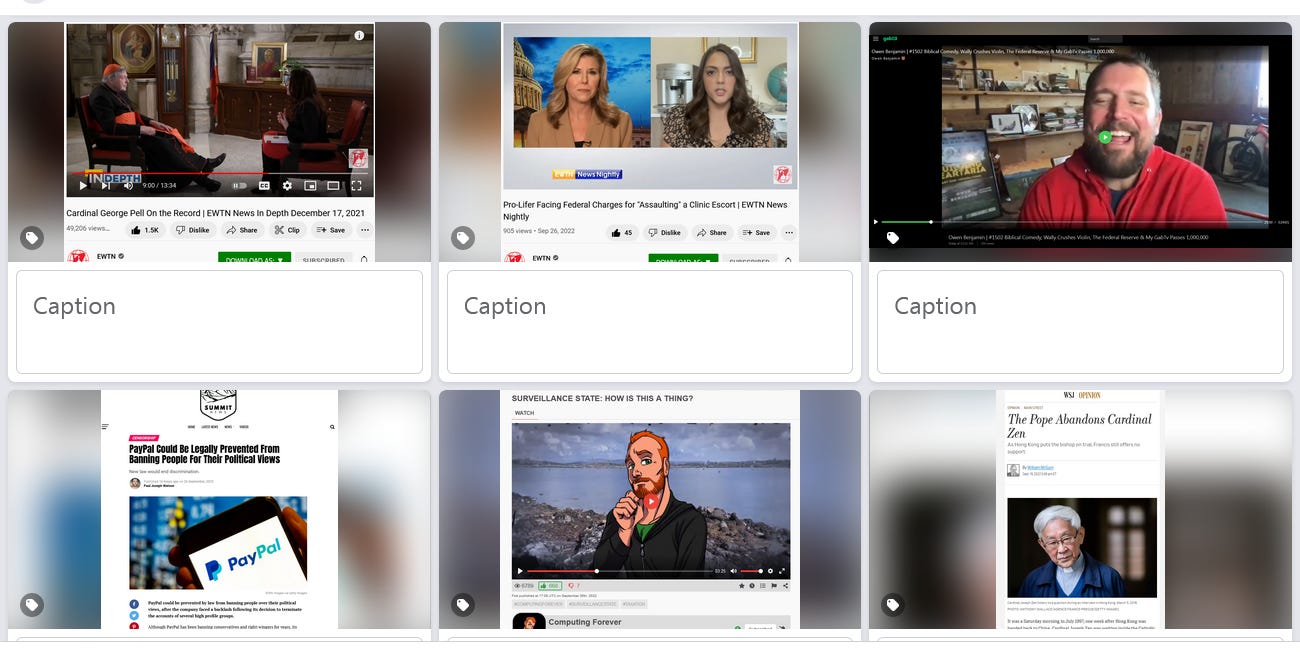1300x653 pixels.
Task: Open alt-text tag on Cardinal George Pell image
Action: pyautogui.click(x=32, y=238)
